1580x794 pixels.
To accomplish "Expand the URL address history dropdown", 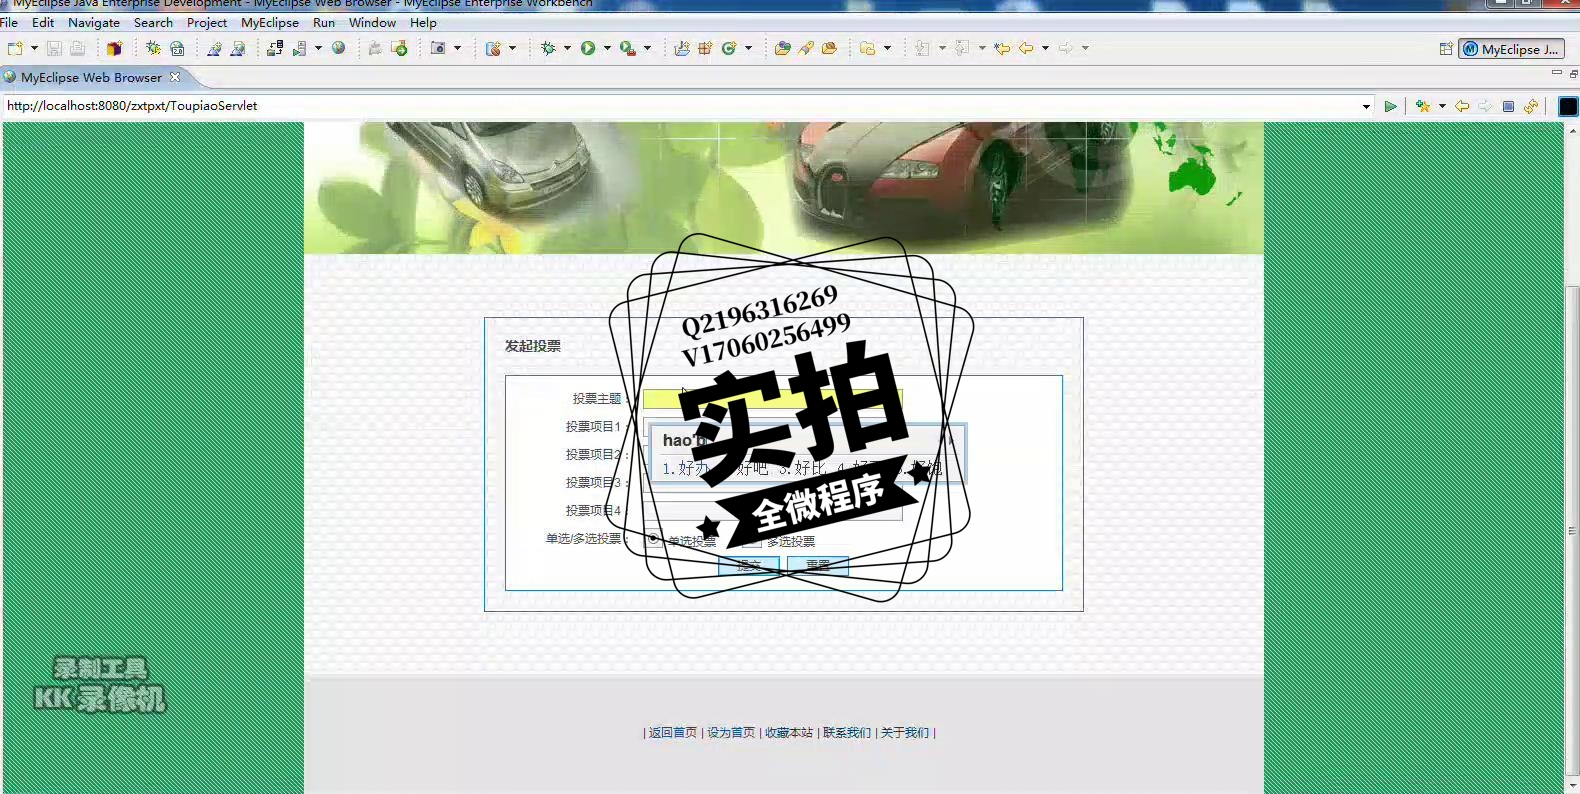I will [x=1366, y=106].
